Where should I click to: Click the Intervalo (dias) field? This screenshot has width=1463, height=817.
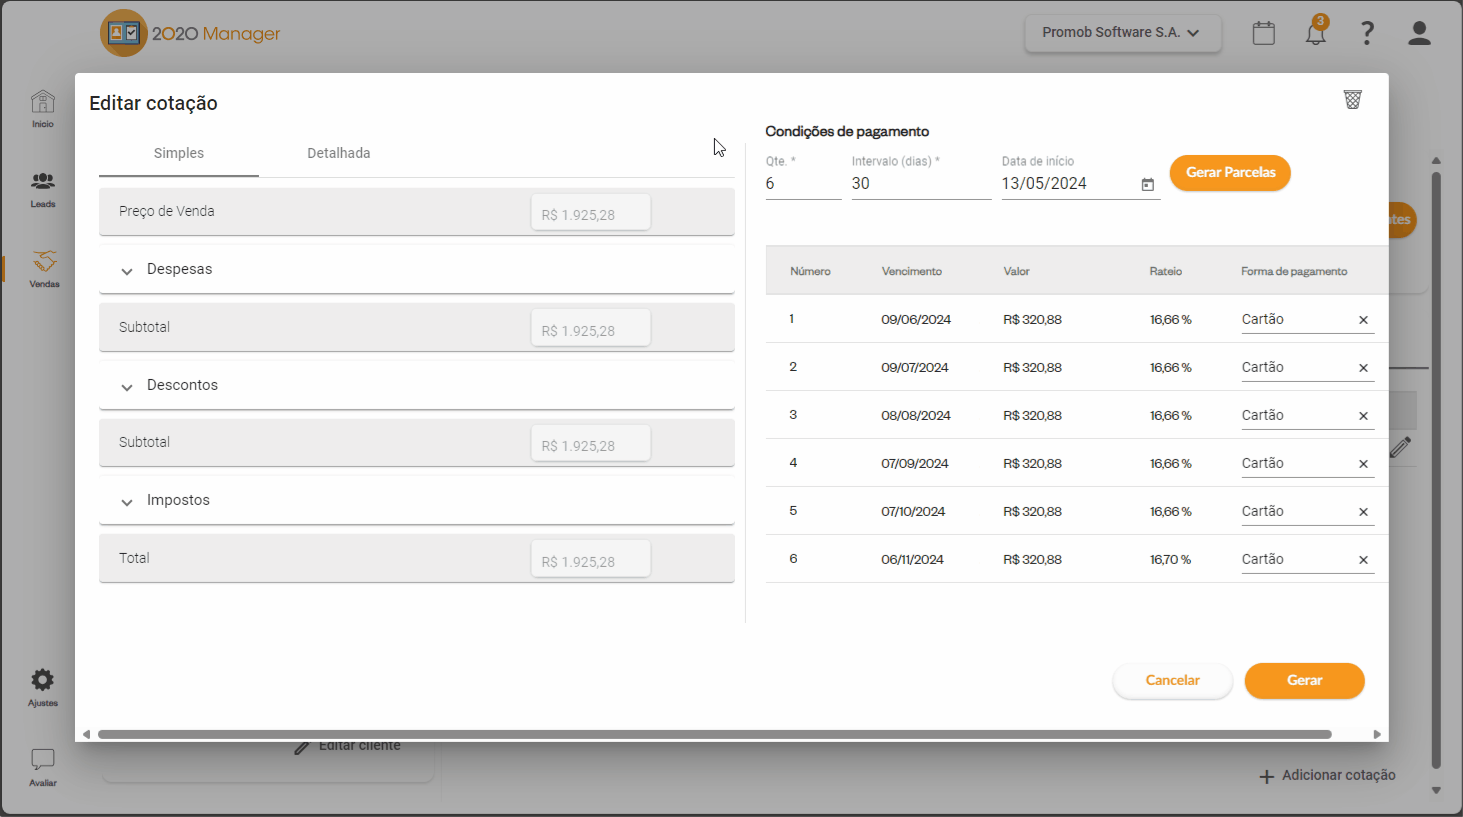pyautogui.click(x=921, y=184)
